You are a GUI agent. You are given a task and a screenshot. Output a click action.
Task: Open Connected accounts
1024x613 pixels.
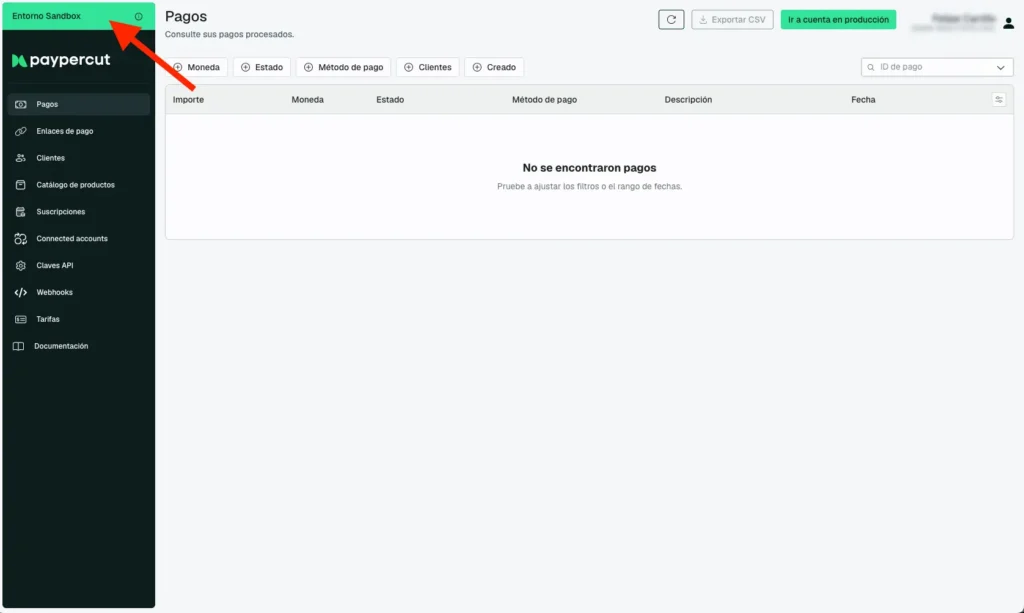(x=79, y=239)
